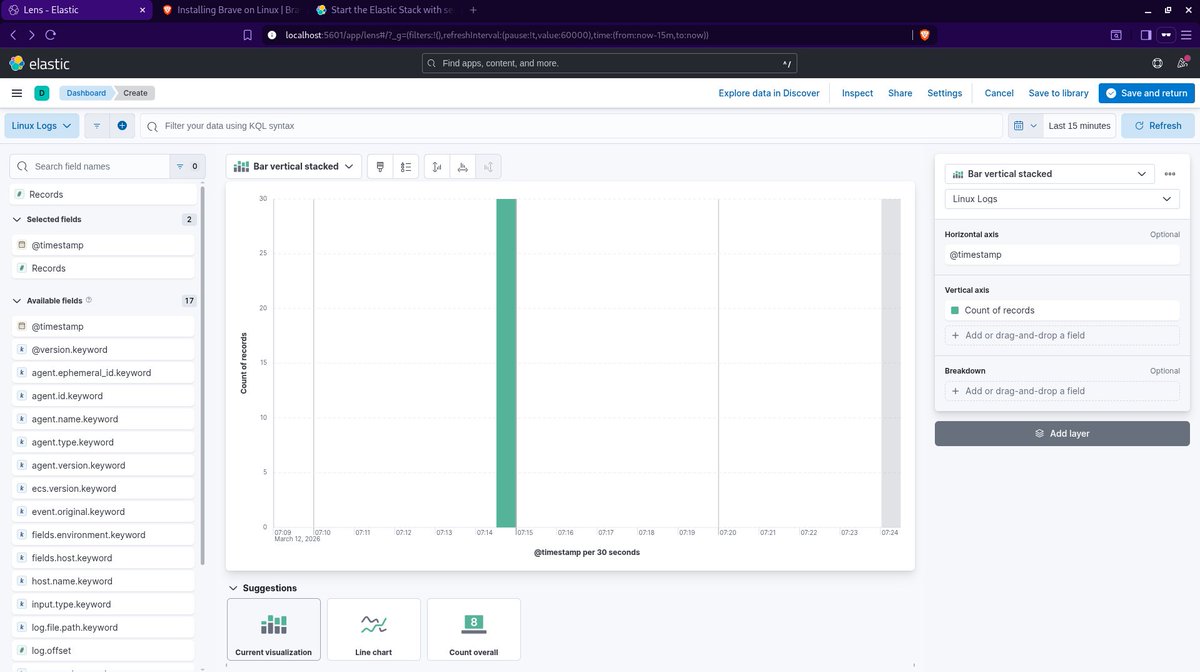Click Save to library
The image size is (1200, 672).
click(1058, 93)
